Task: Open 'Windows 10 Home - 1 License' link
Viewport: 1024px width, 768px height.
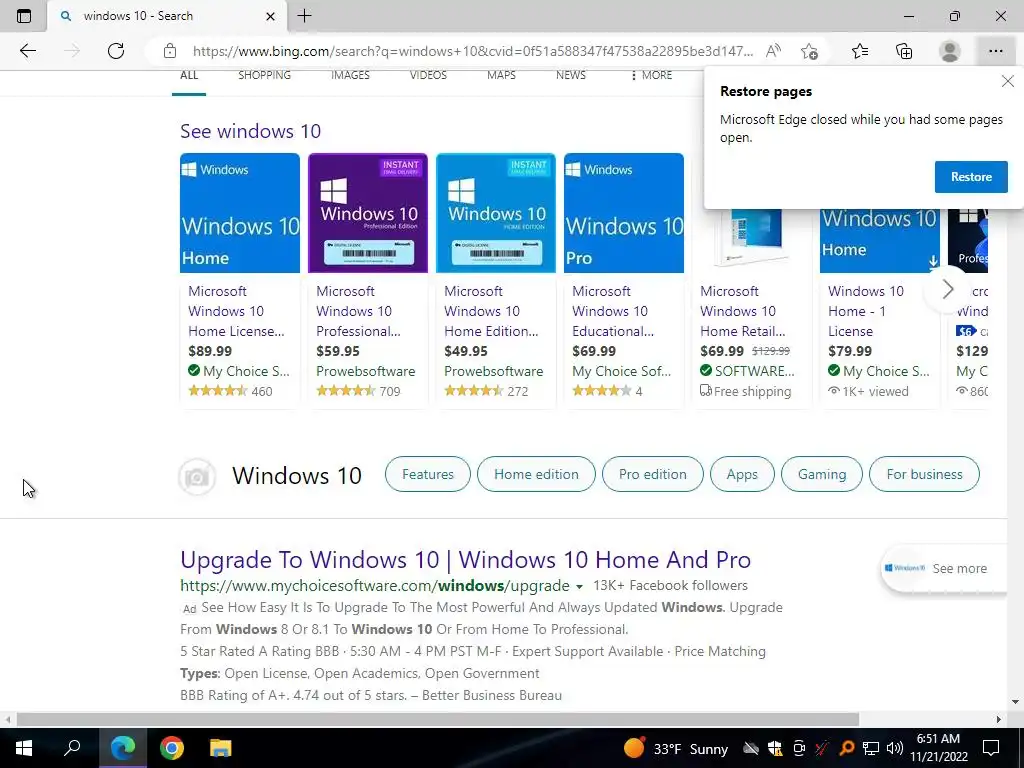Action: point(866,311)
